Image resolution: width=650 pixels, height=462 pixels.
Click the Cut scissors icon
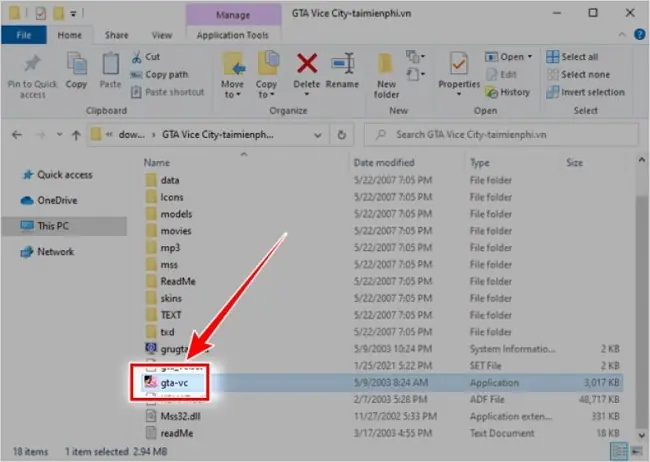(x=136, y=57)
